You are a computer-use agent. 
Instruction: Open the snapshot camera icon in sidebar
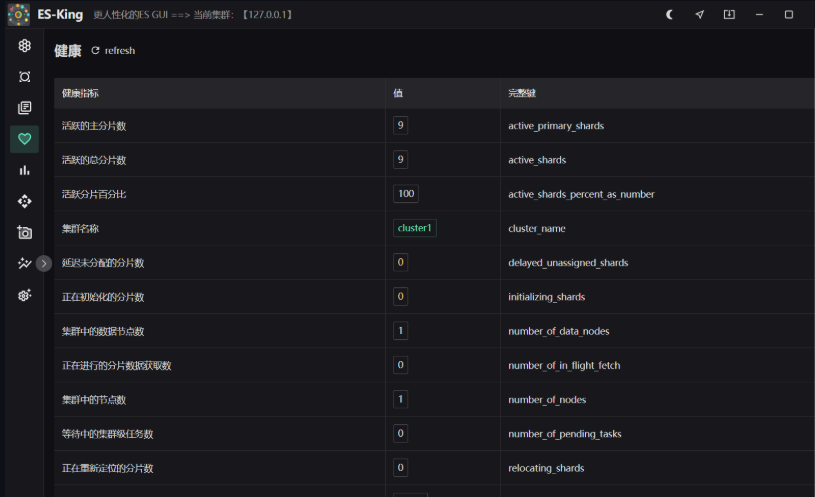pos(25,232)
